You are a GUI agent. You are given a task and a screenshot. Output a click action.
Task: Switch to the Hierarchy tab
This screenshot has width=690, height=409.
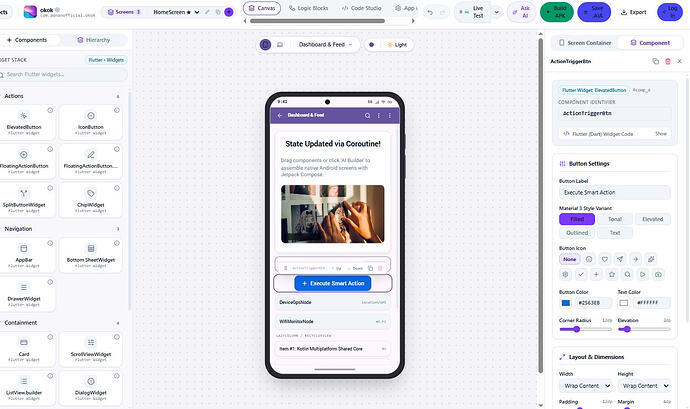coord(93,40)
